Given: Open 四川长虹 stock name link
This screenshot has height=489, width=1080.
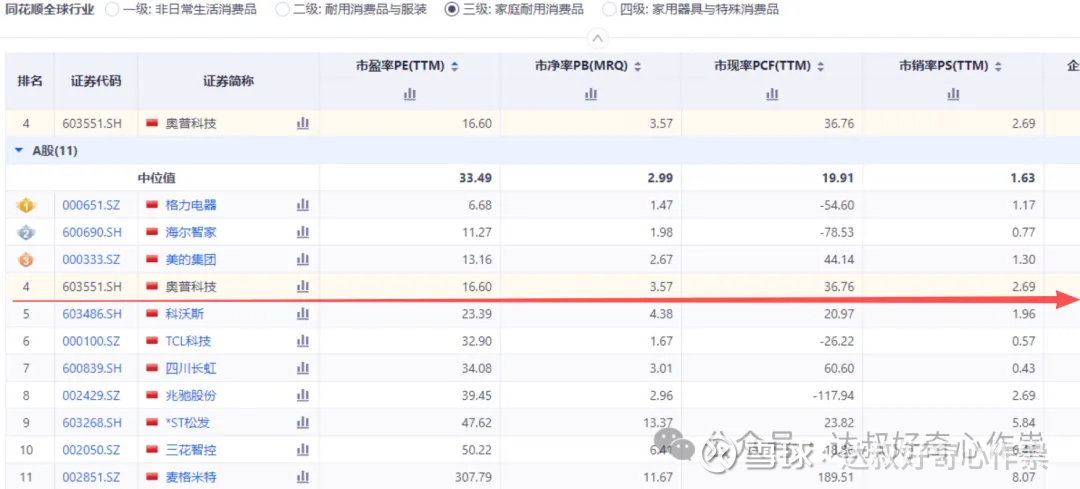Looking at the screenshot, I should (x=191, y=368).
